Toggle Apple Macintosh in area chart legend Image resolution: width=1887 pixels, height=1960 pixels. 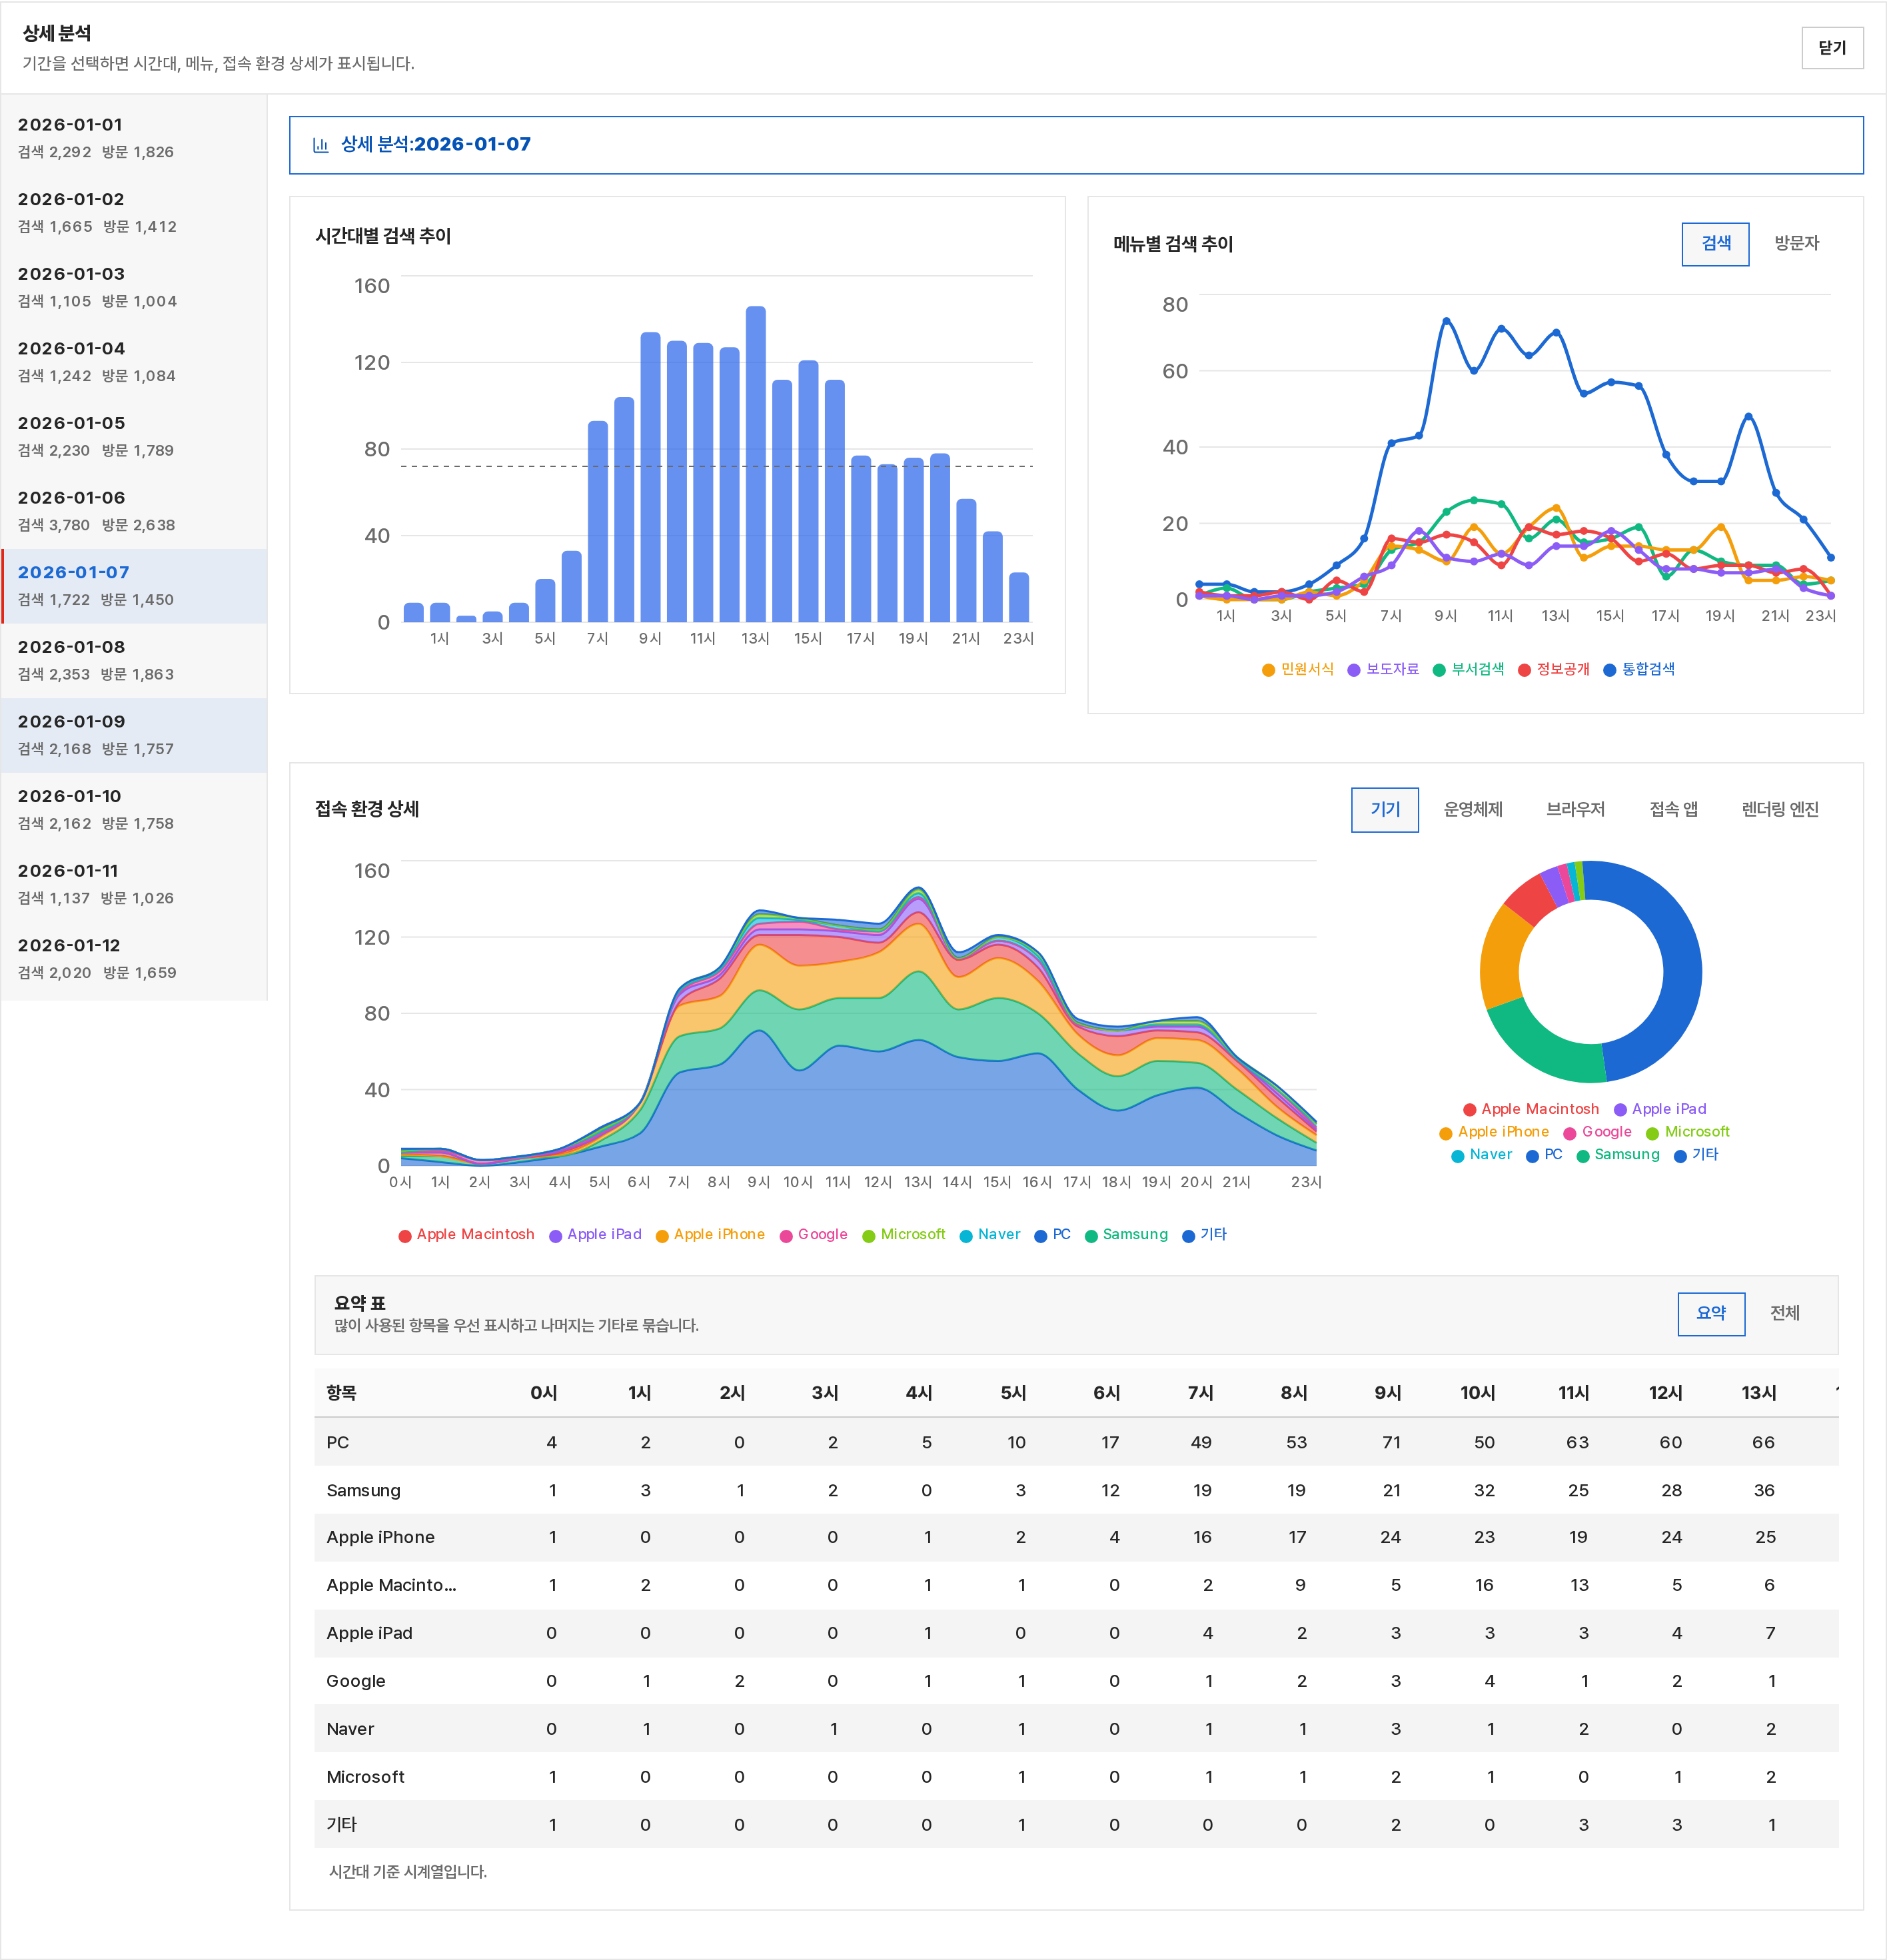click(466, 1235)
